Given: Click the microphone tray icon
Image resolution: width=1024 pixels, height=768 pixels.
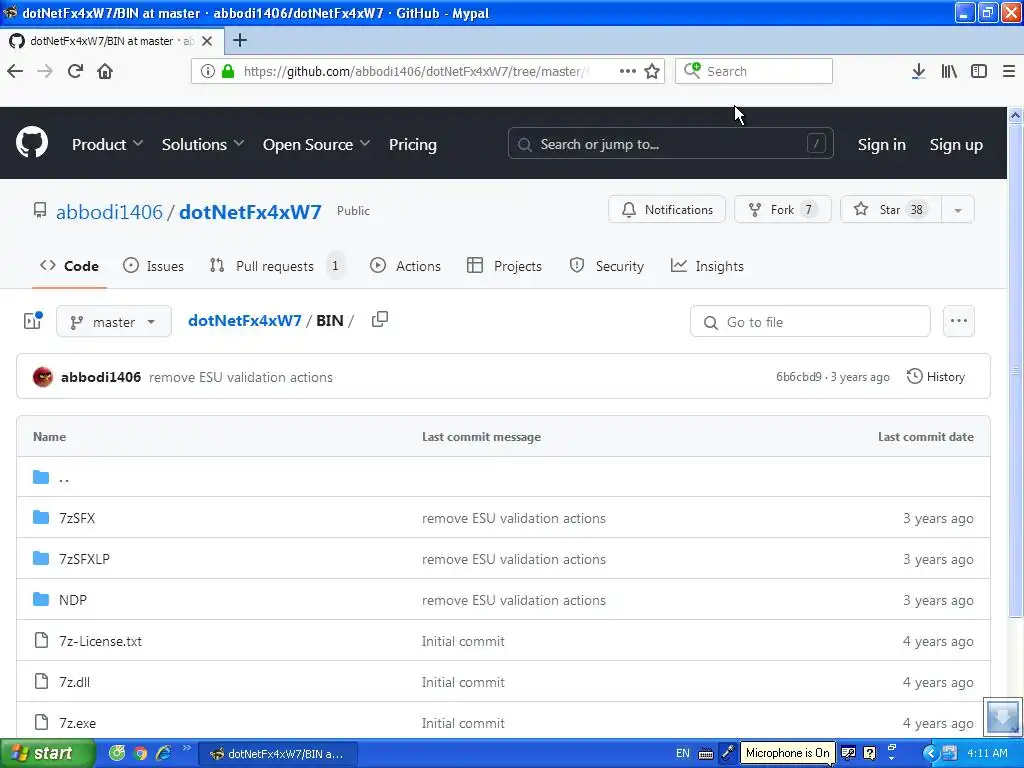Looking at the screenshot, I should (x=728, y=753).
